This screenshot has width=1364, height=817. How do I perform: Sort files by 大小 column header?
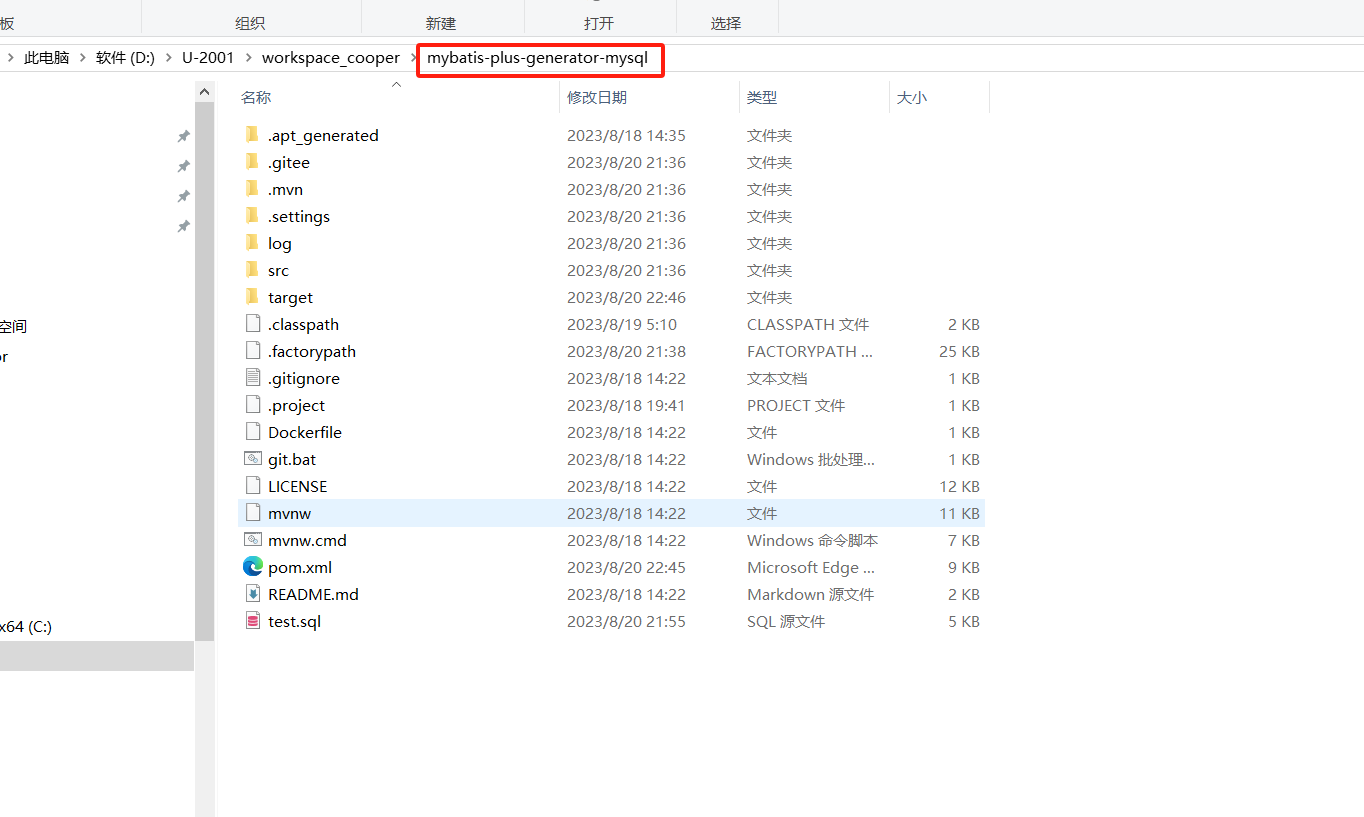912,97
